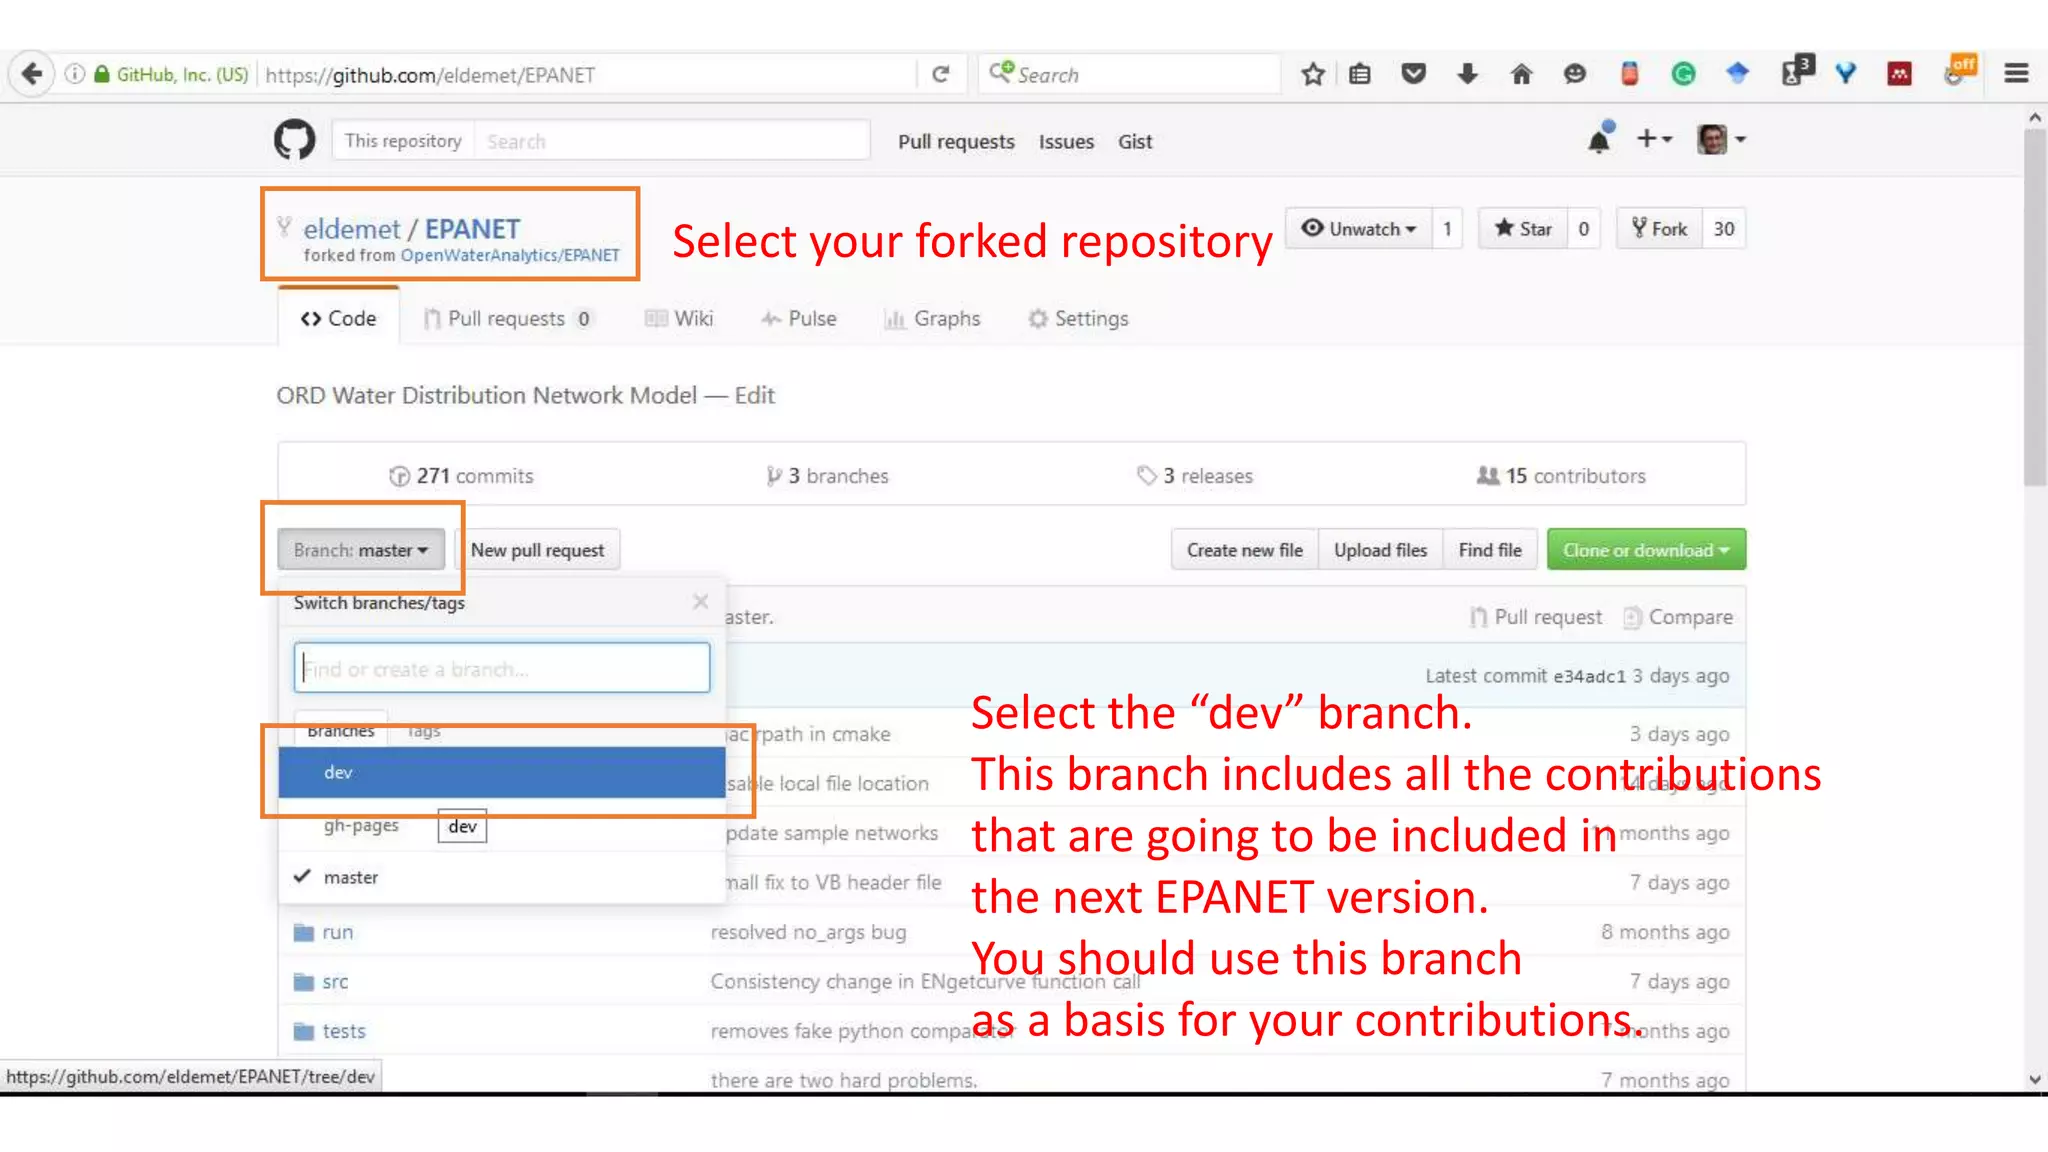The height and width of the screenshot is (1152, 2048).
Task: Open notifications bell icon
Action: click(1599, 140)
